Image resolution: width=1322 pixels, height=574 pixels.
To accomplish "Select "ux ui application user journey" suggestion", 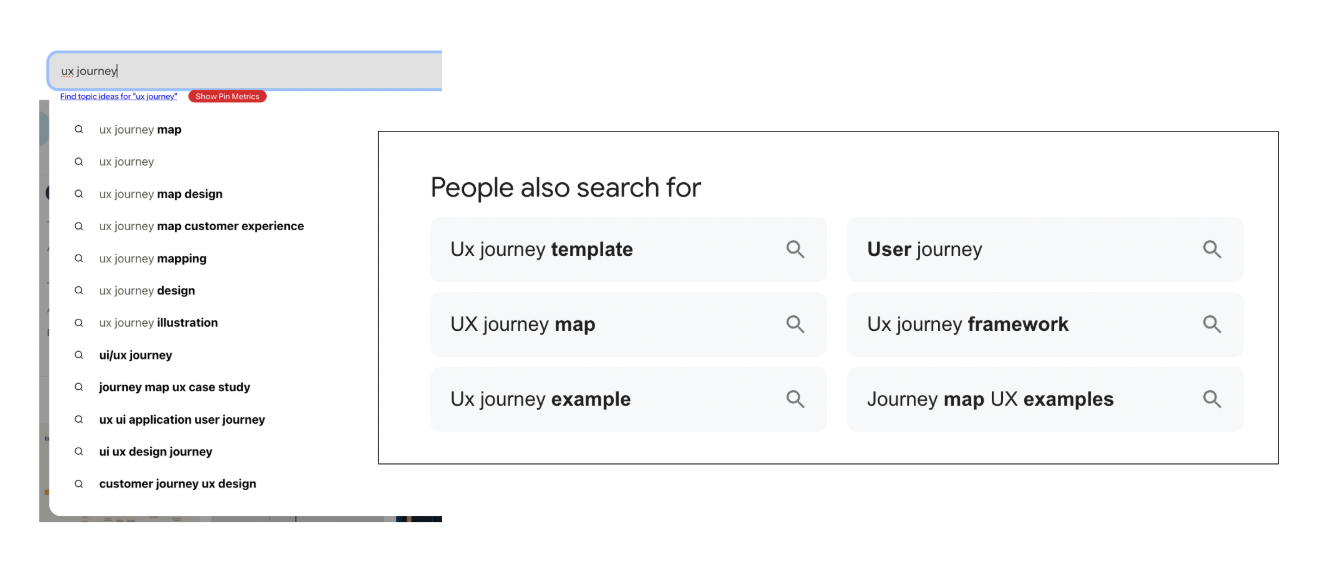I will click(x=182, y=420).
